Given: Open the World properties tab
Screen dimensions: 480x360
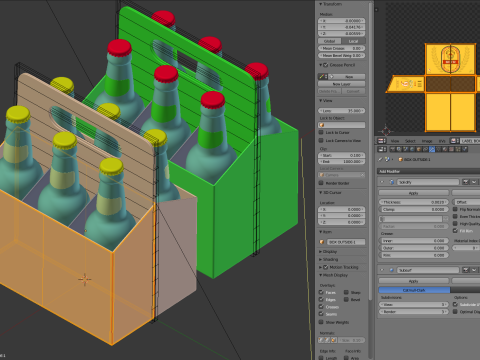Looking at the screenshot, I should (x=412, y=149).
